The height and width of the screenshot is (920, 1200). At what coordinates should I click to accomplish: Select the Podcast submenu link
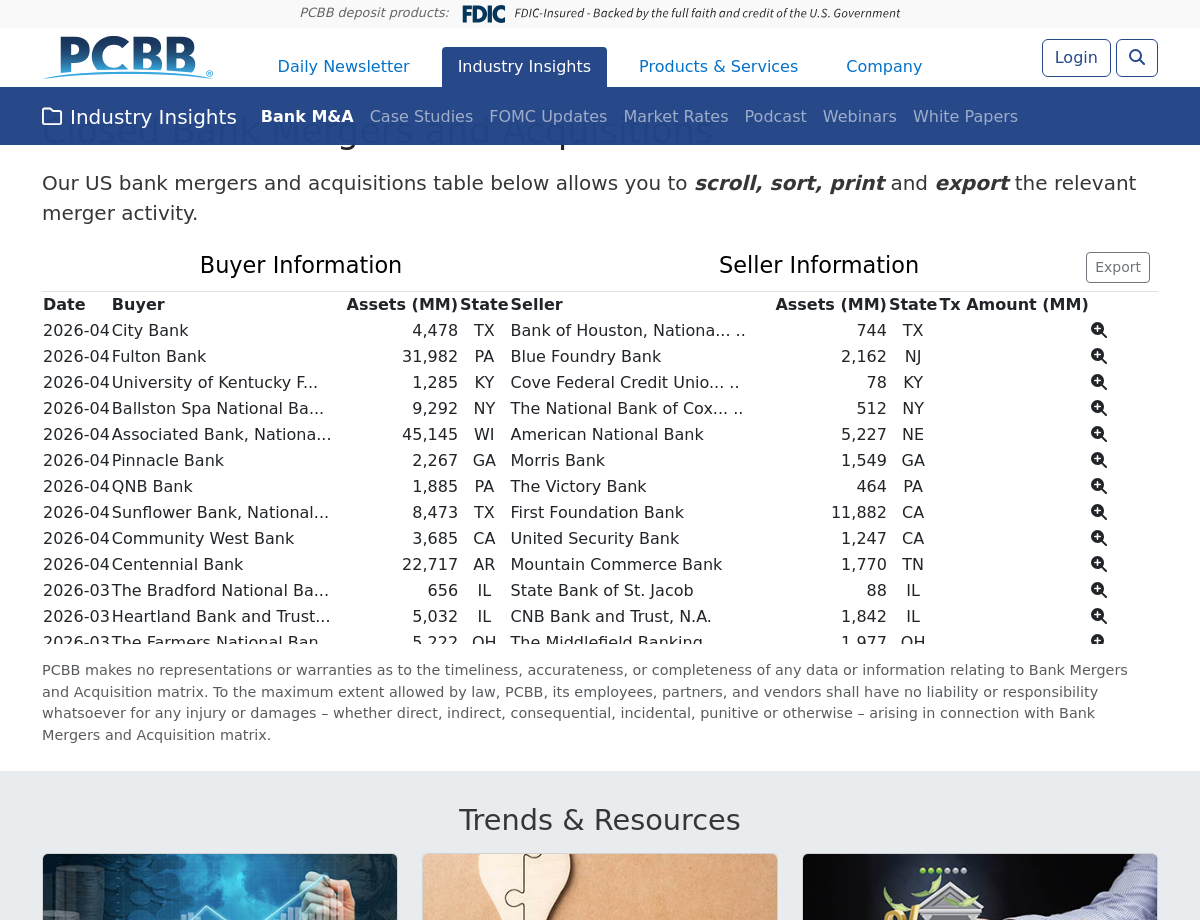pos(775,117)
